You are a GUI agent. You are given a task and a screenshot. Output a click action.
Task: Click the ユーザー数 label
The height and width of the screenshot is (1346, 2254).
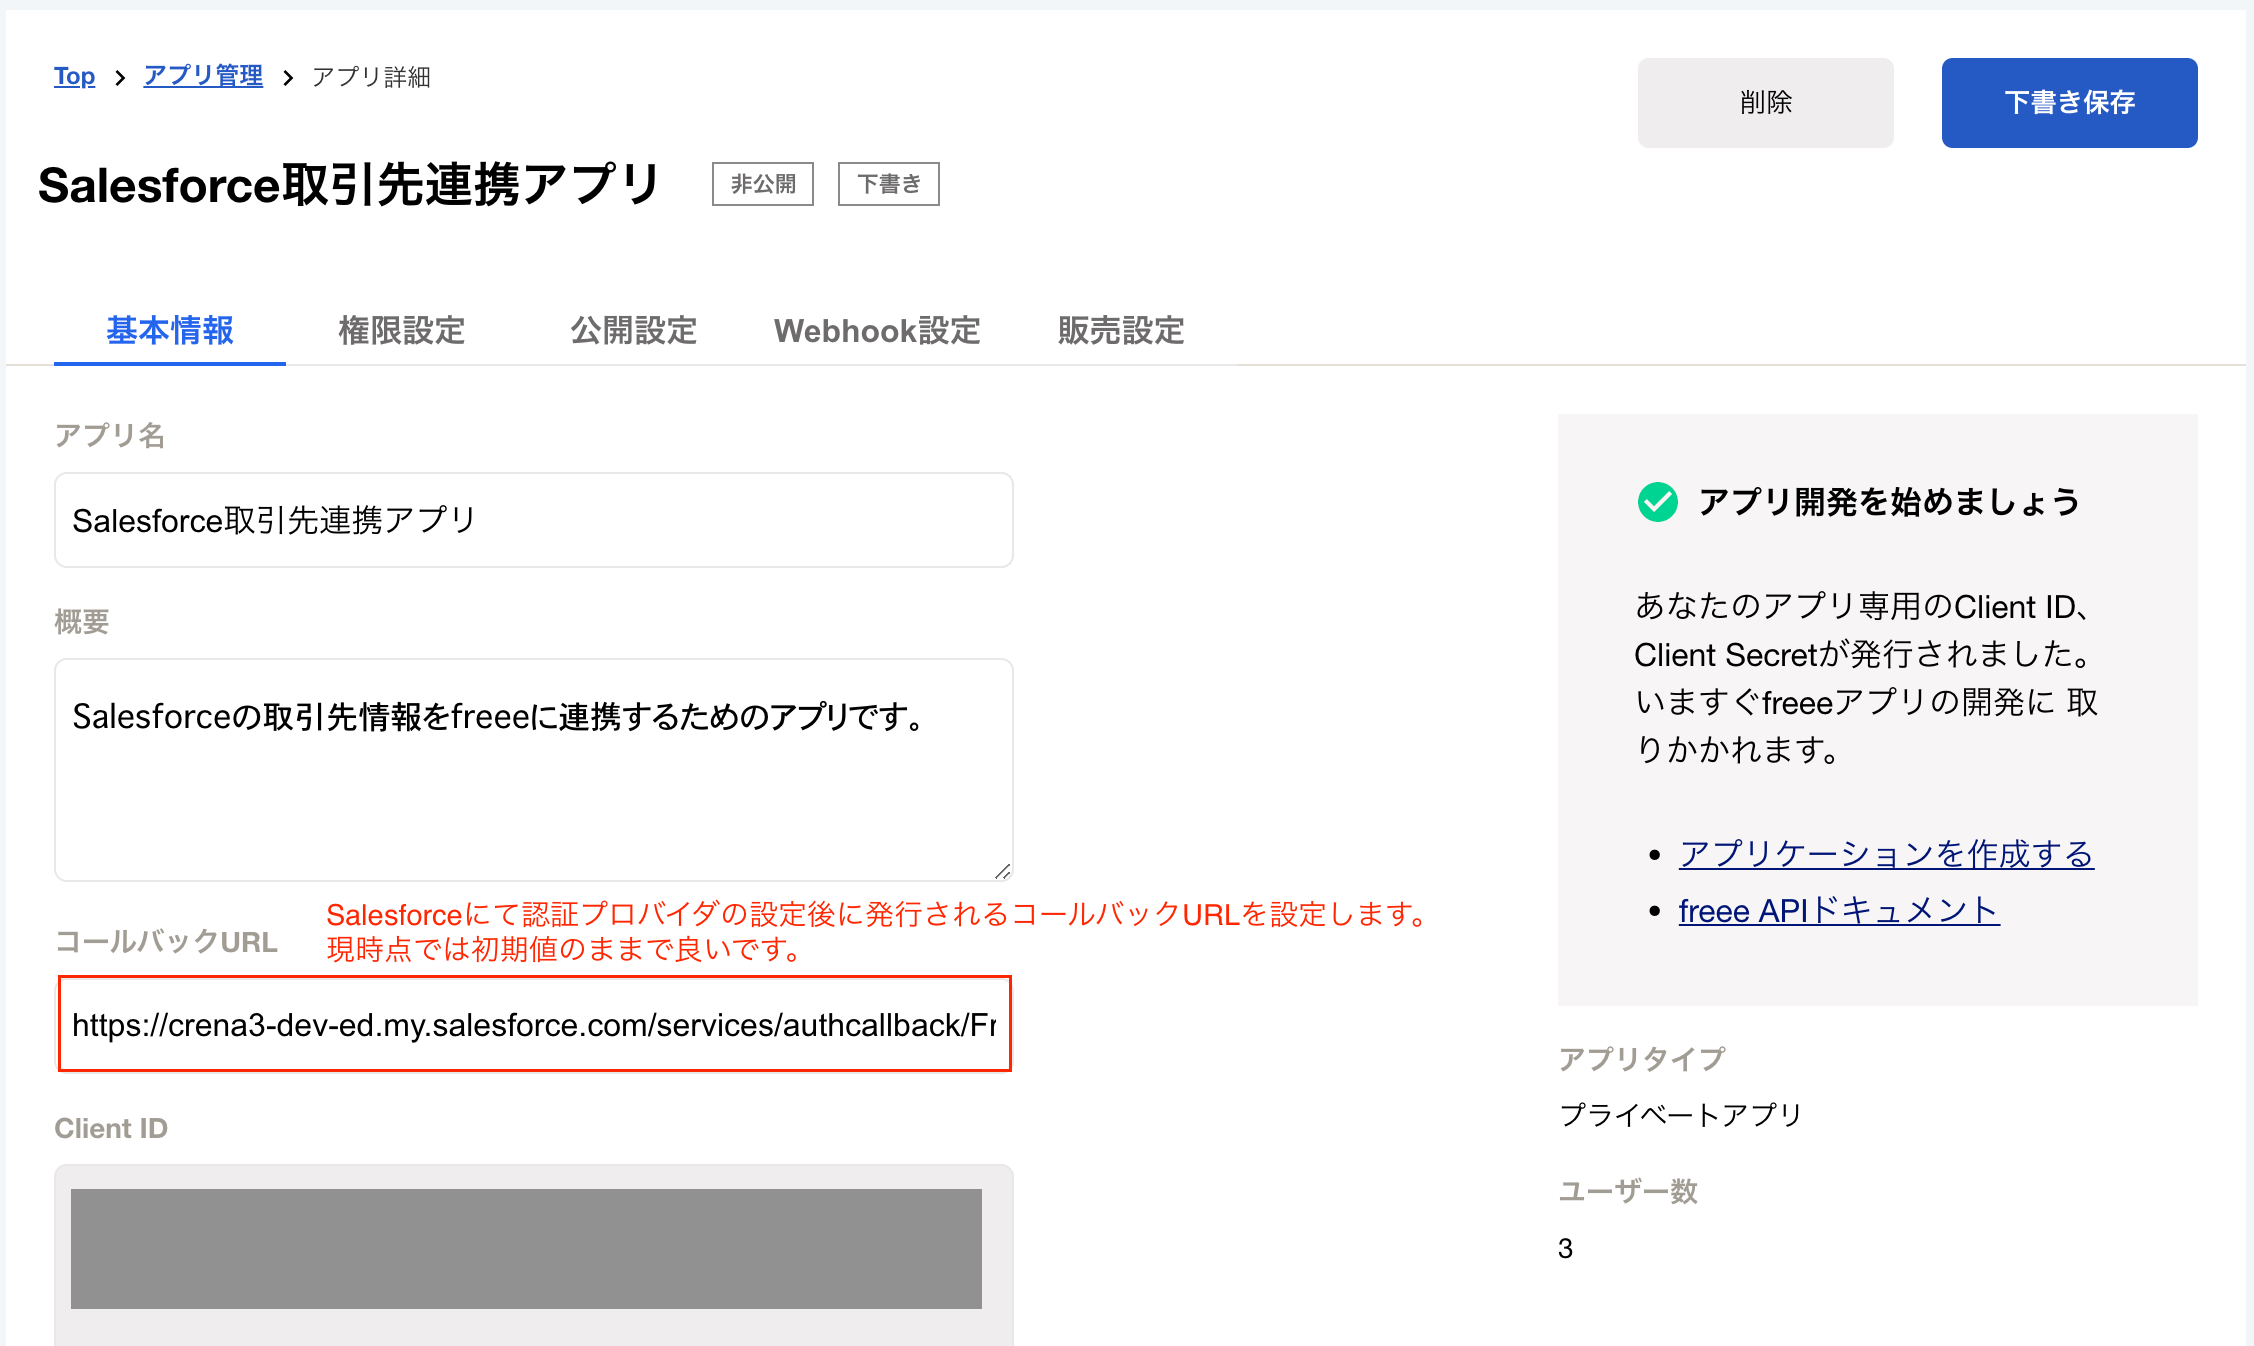click(x=1628, y=1191)
